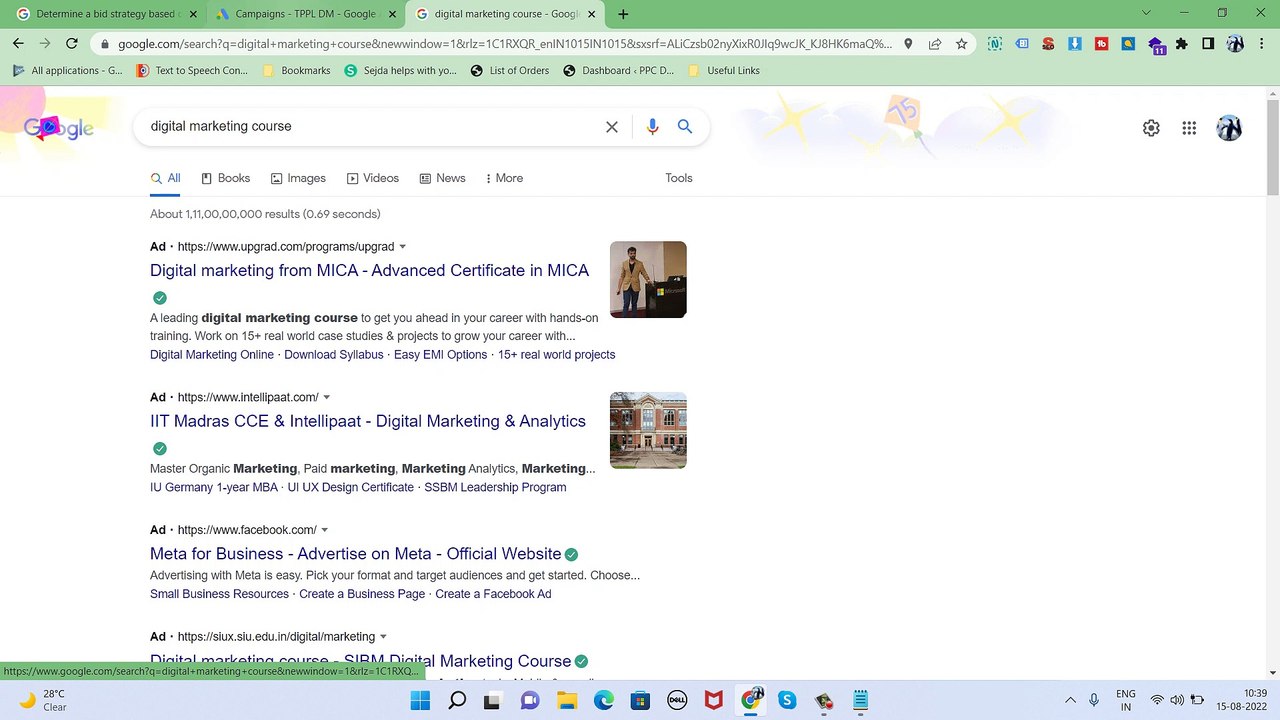This screenshot has width=1280, height=720.
Task: Open the red TubeBuddy extension icon
Action: 1102,44
